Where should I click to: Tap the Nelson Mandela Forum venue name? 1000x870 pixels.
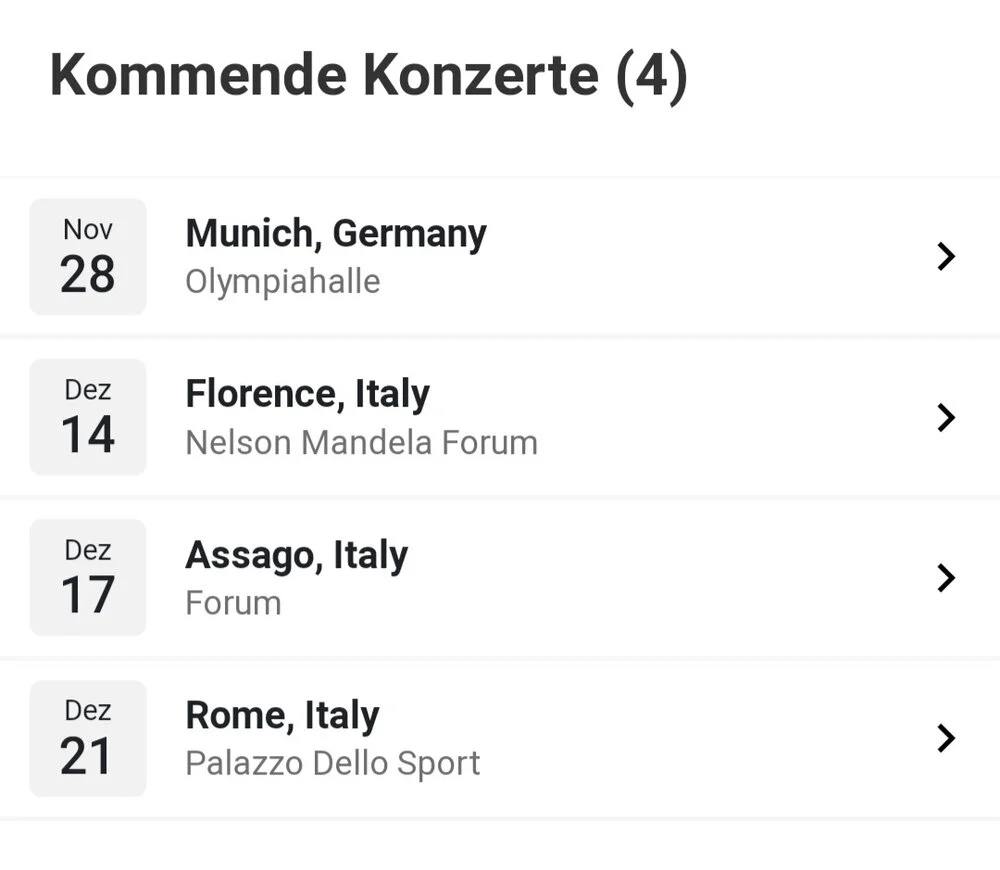pos(361,442)
